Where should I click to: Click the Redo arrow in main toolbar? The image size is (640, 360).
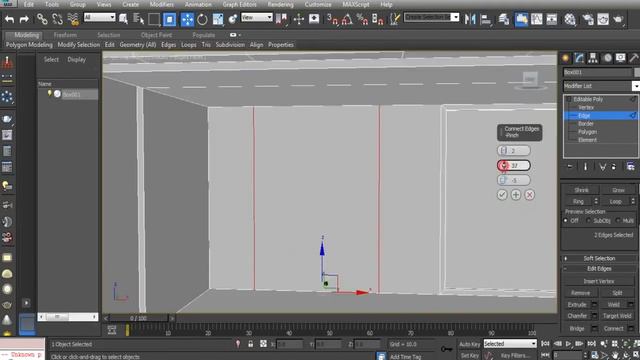coord(24,19)
